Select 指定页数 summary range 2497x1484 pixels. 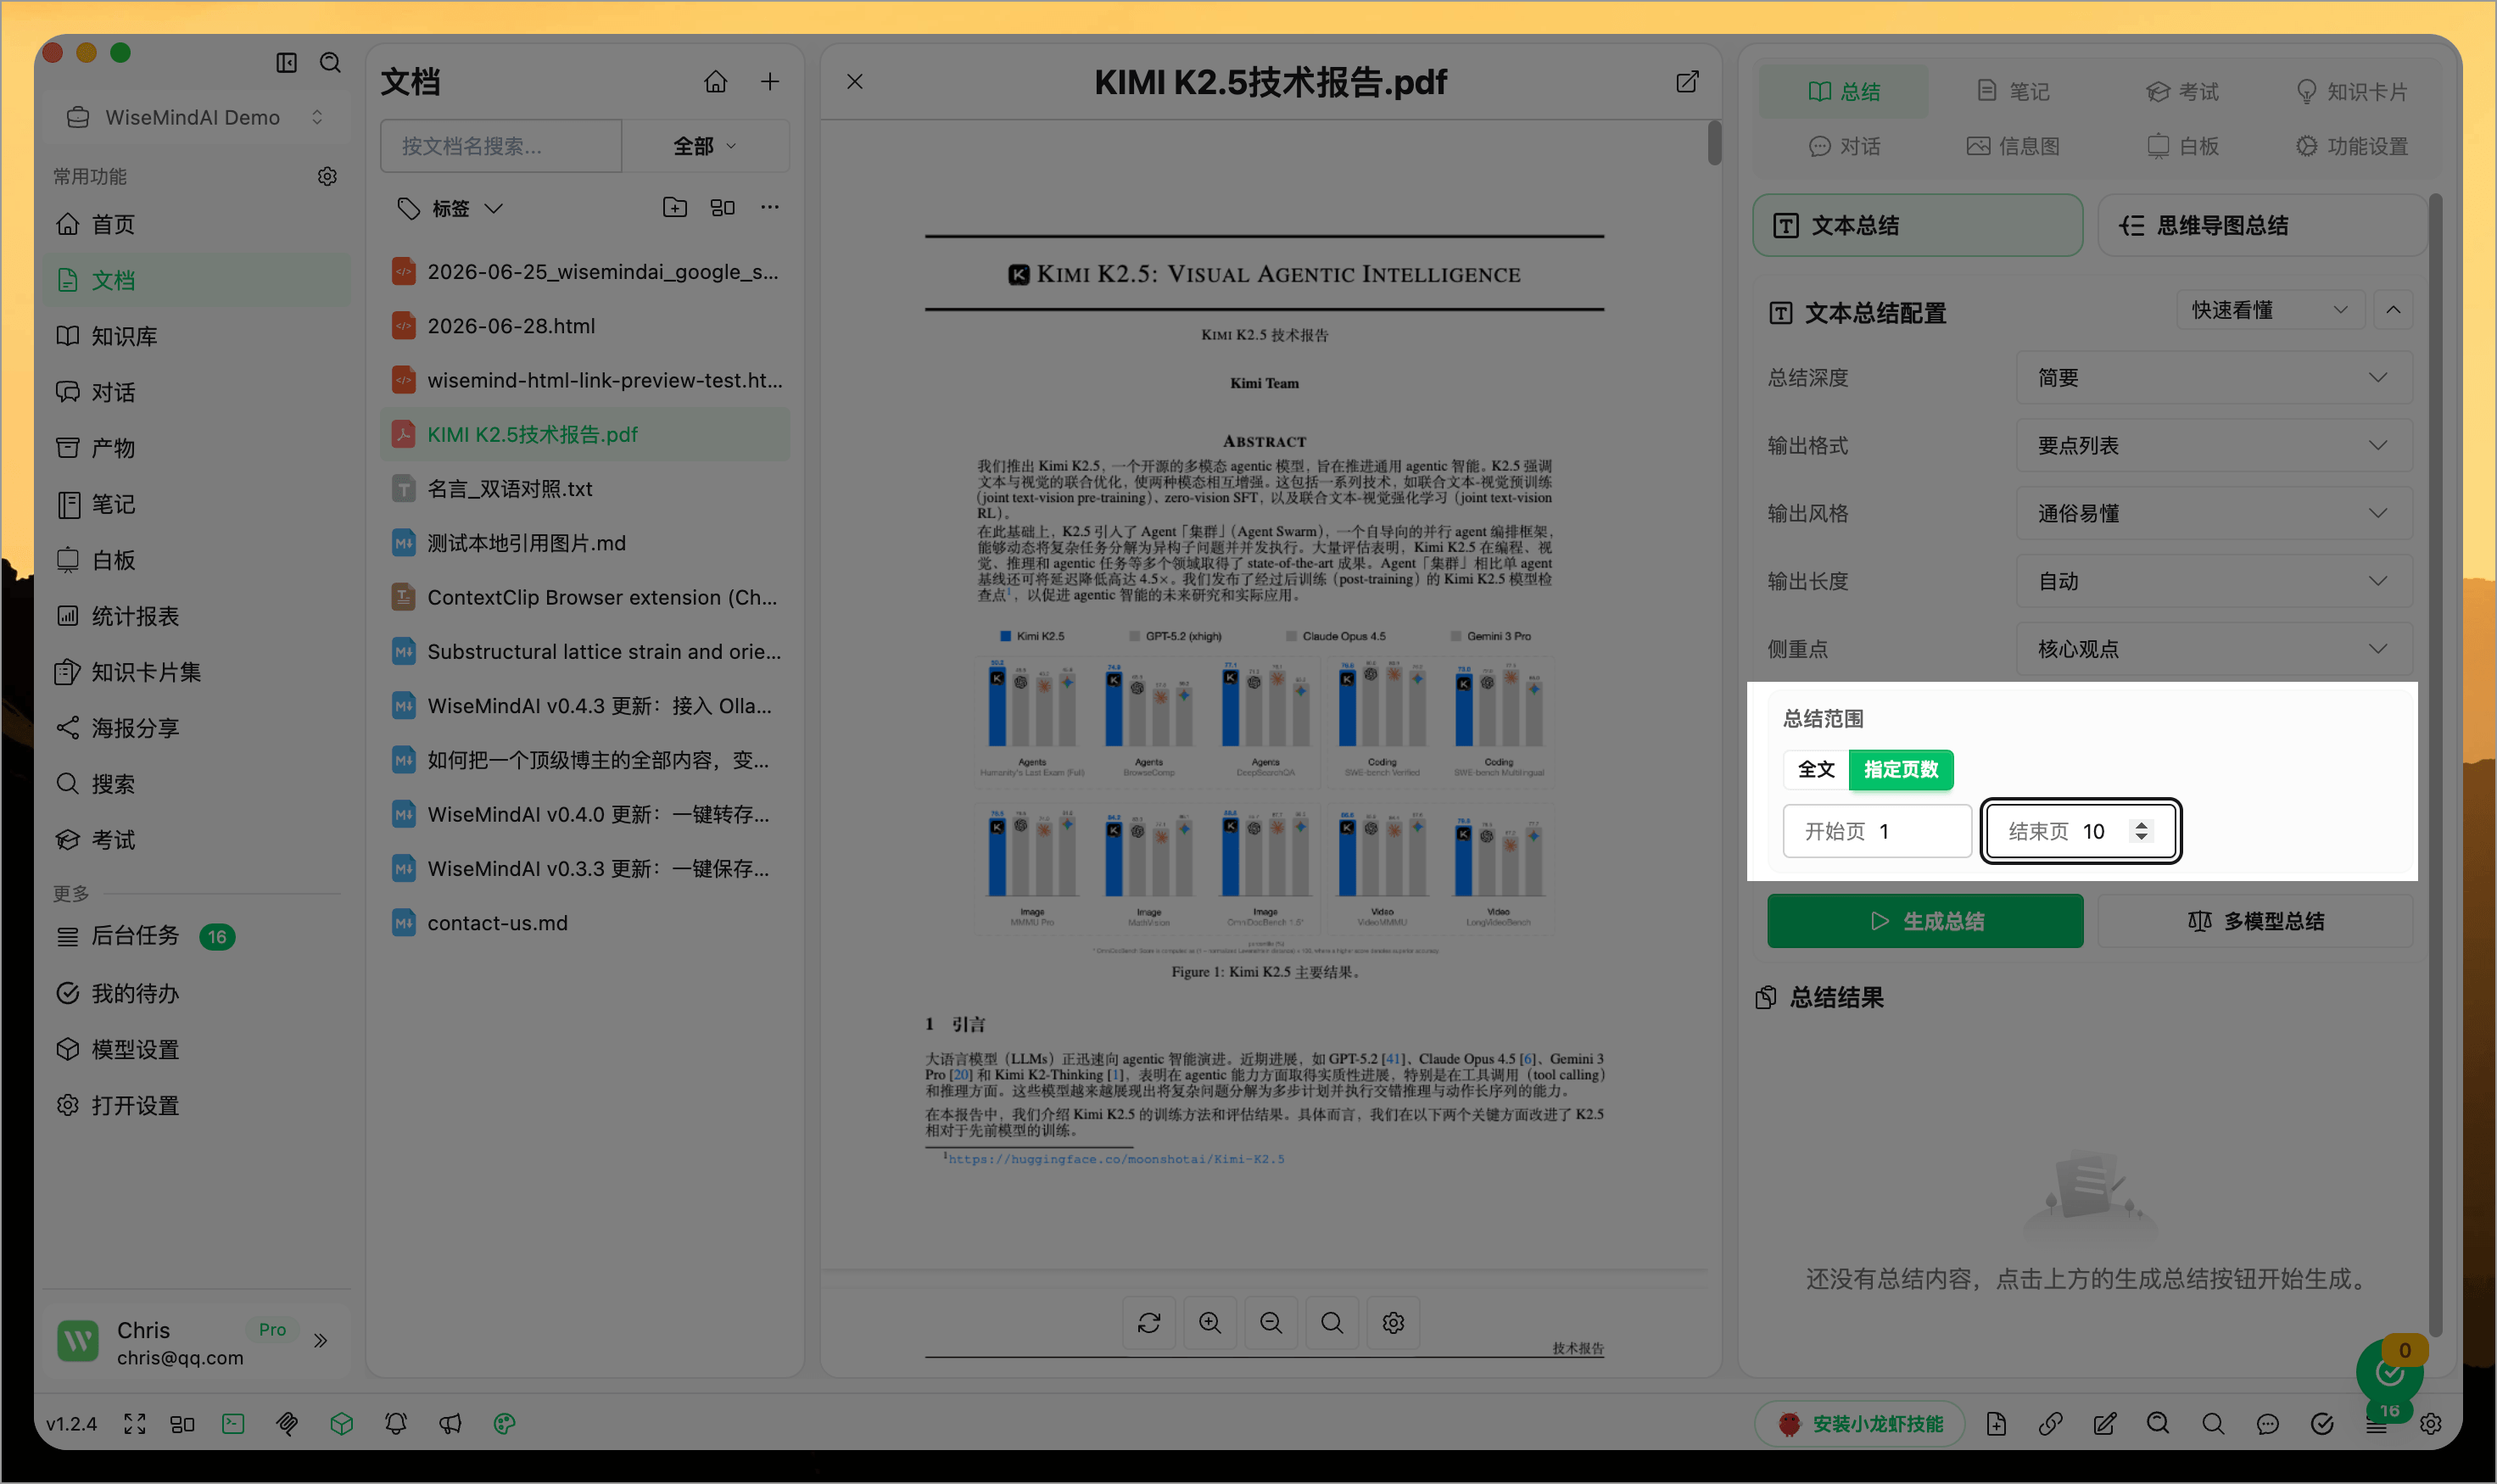tap(1901, 769)
